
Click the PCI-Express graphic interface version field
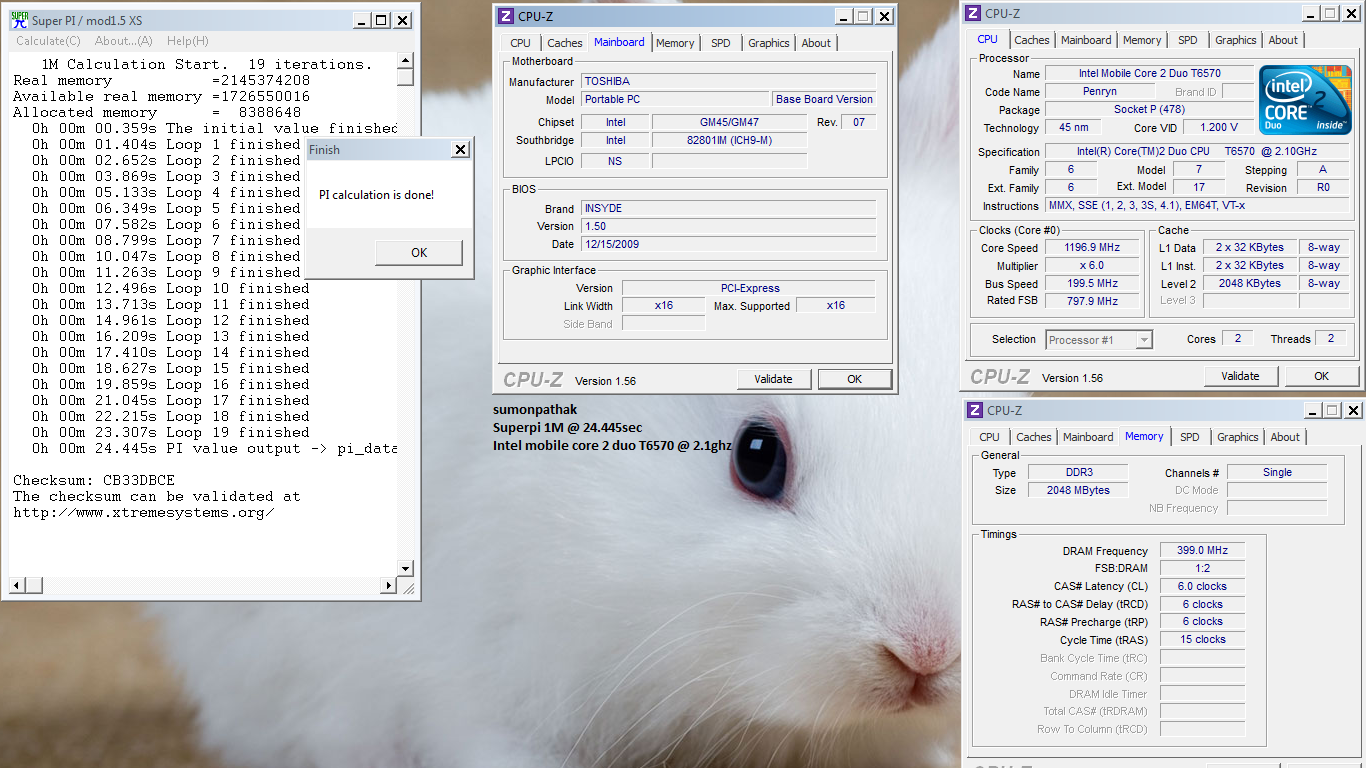pyautogui.click(x=749, y=288)
